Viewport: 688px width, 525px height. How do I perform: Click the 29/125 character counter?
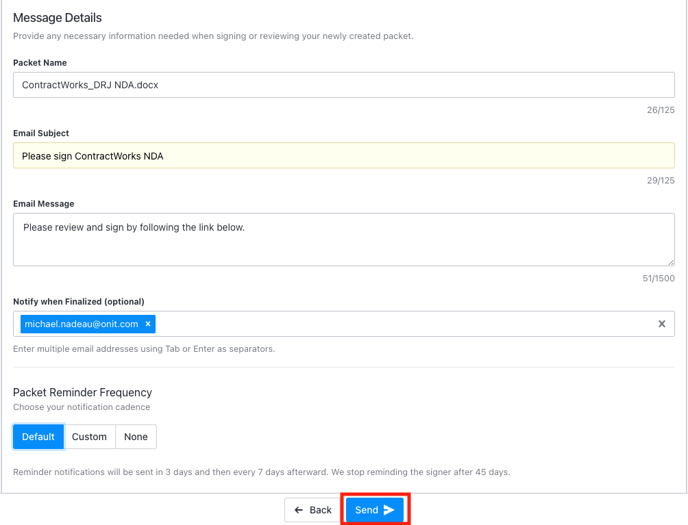[660, 181]
